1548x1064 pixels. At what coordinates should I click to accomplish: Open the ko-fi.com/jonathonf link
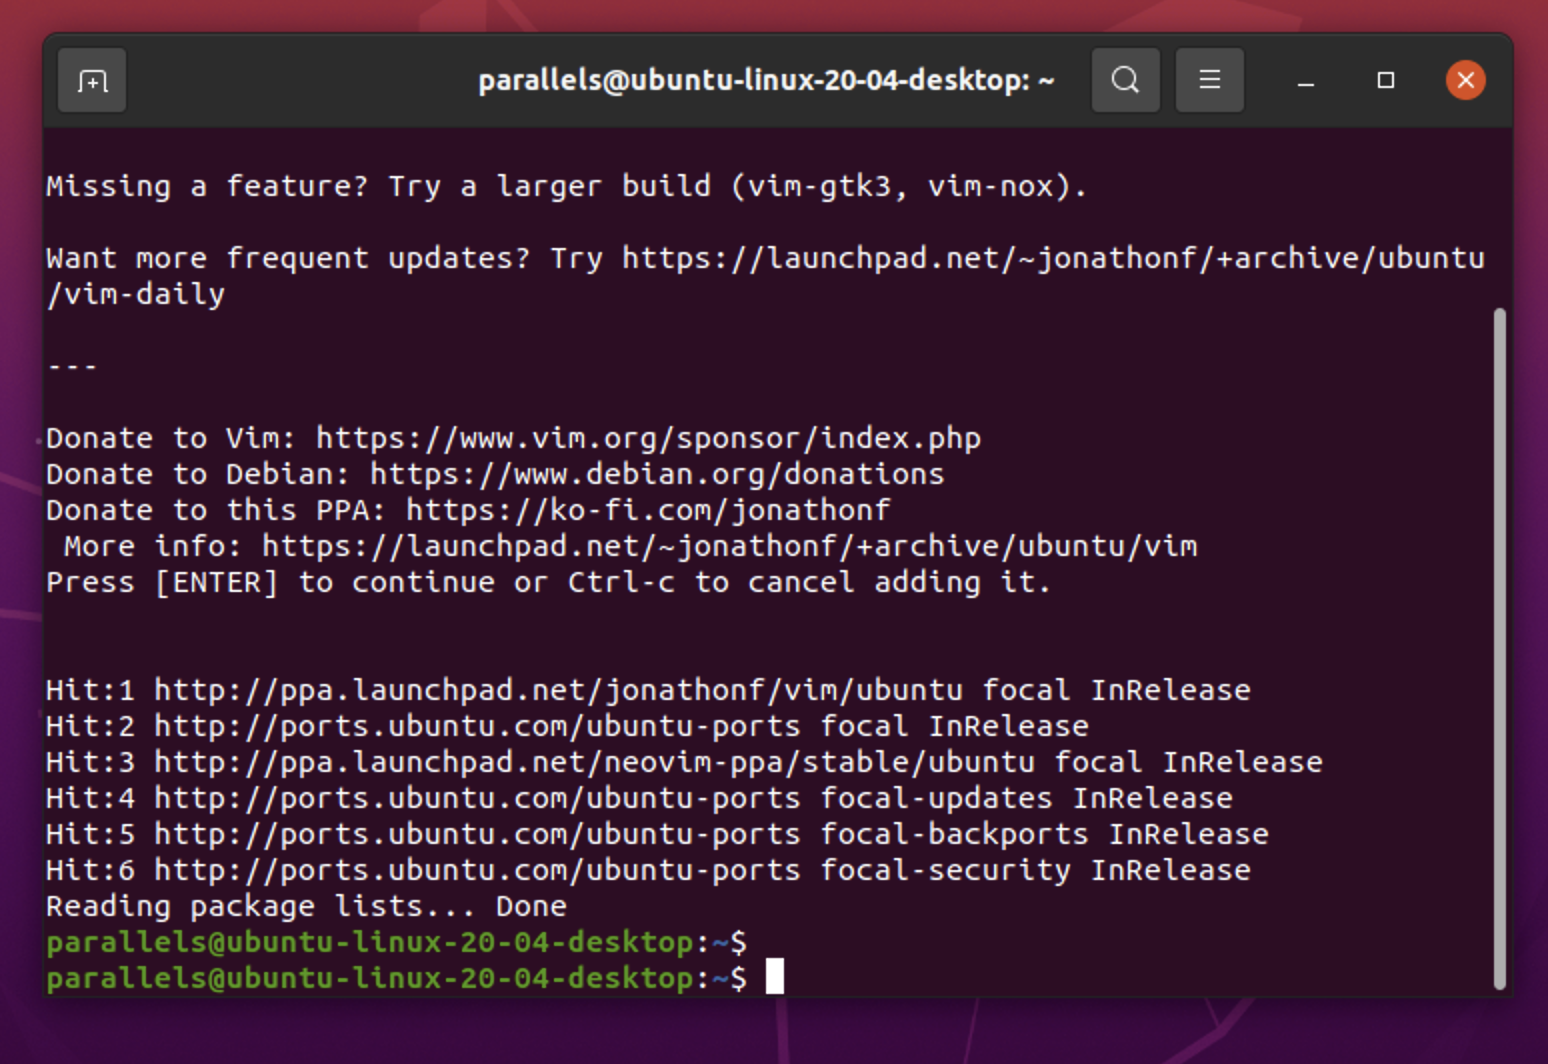pyautogui.click(x=647, y=510)
